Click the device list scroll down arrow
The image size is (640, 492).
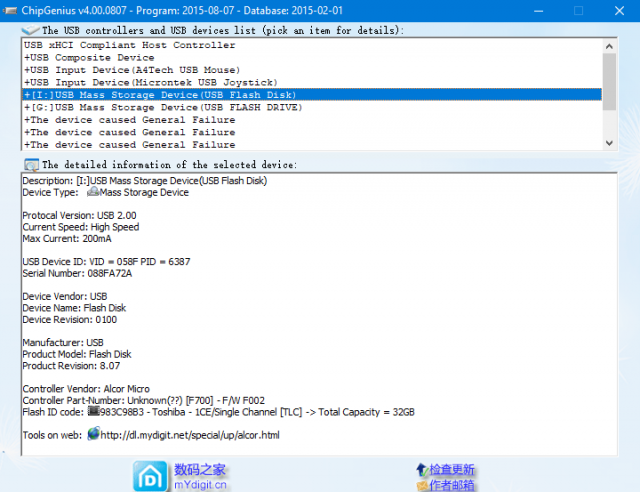[609, 143]
